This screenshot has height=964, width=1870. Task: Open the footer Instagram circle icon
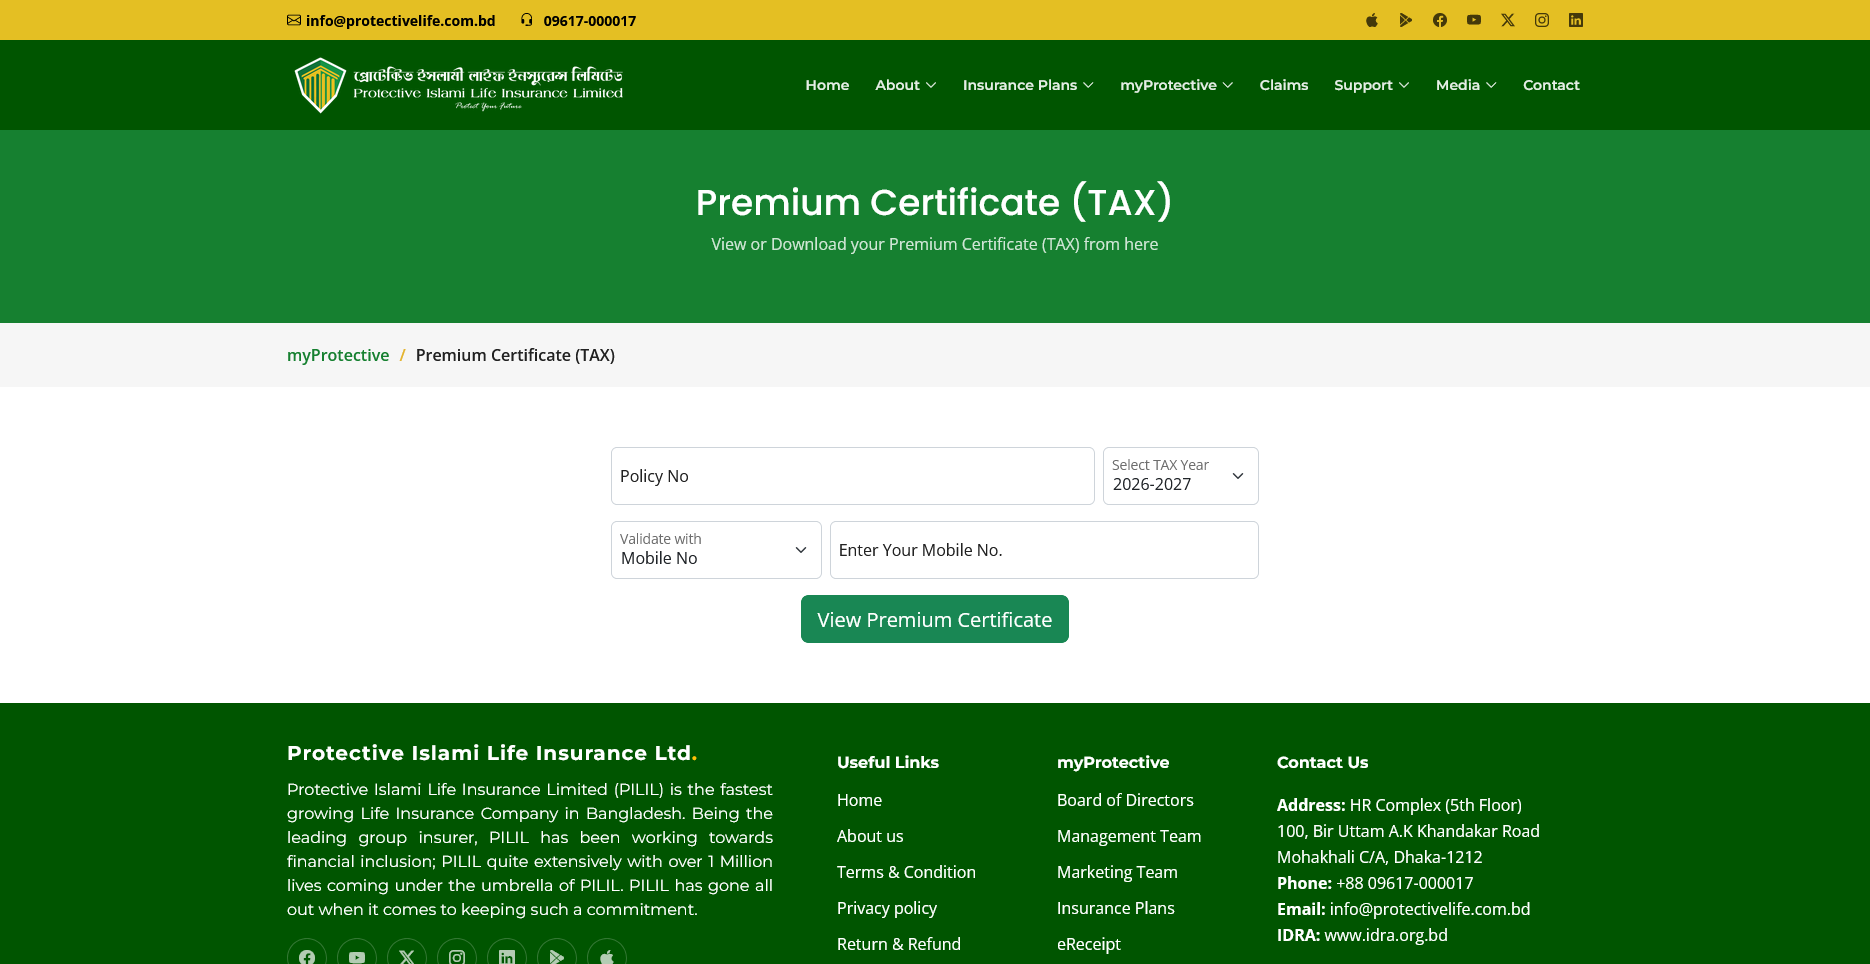pos(457,957)
